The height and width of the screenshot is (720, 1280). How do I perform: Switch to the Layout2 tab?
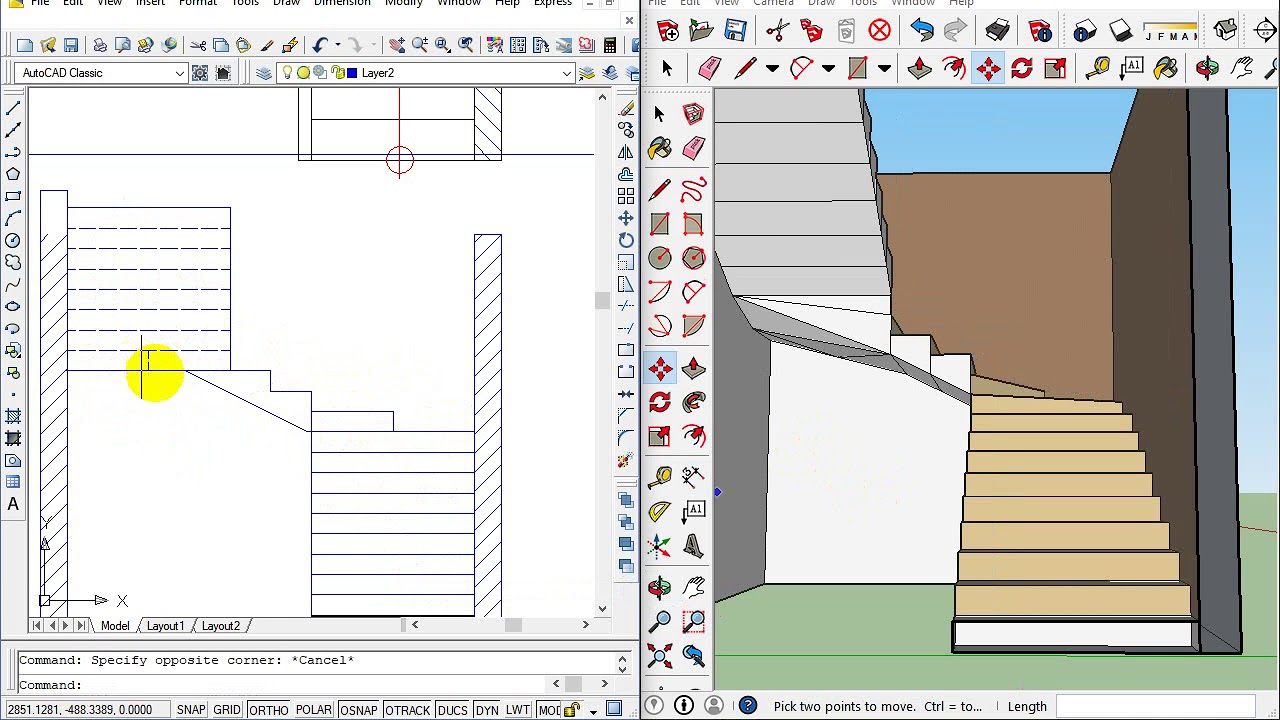pyautogui.click(x=220, y=626)
